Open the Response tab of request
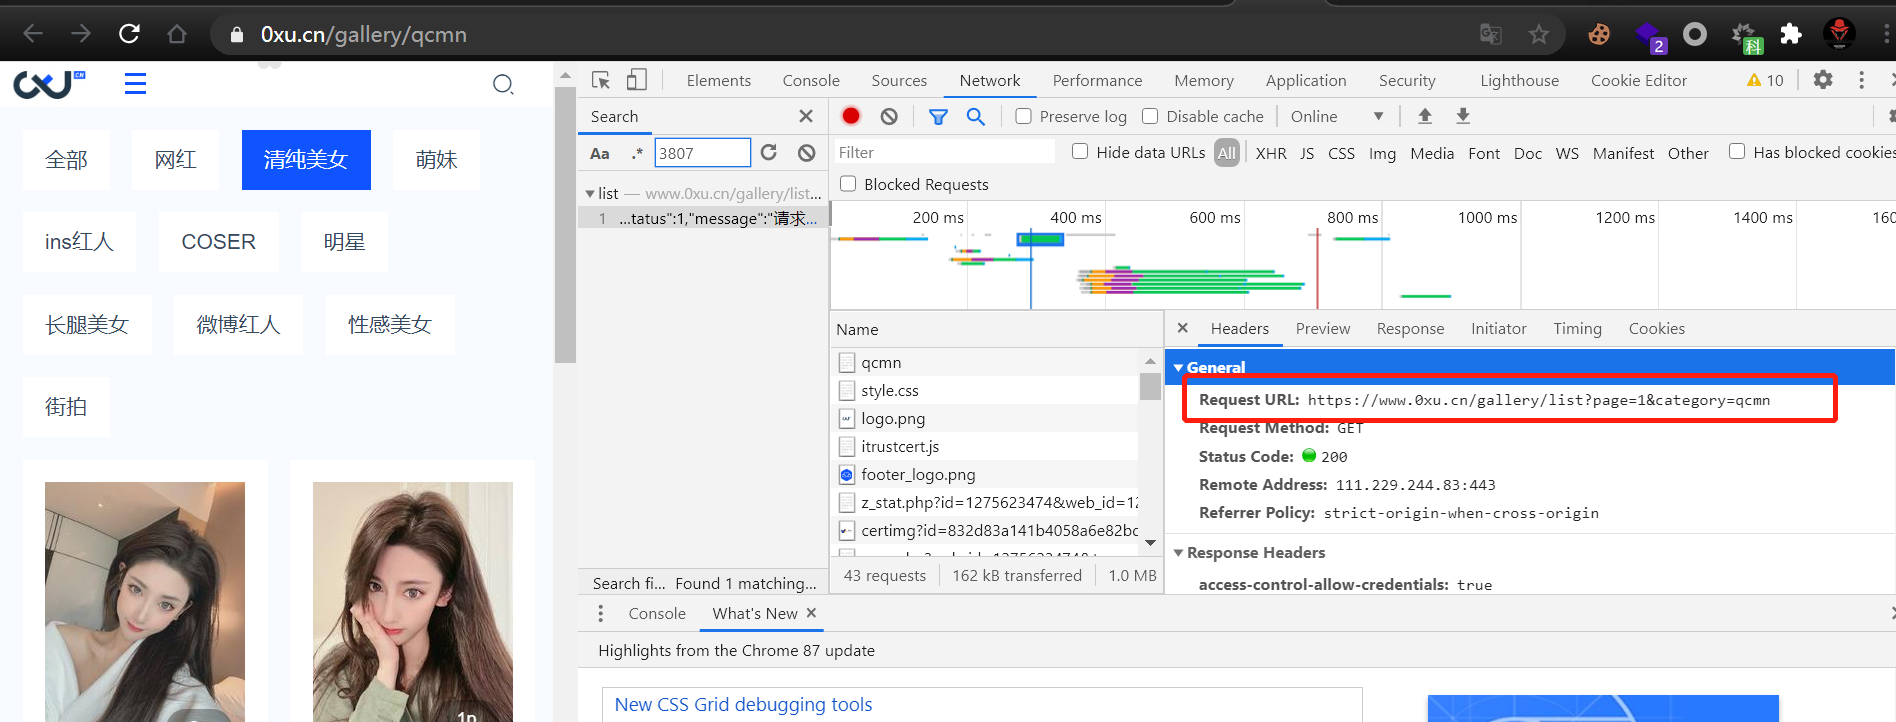This screenshot has width=1896, height=722. [1410, 328]
